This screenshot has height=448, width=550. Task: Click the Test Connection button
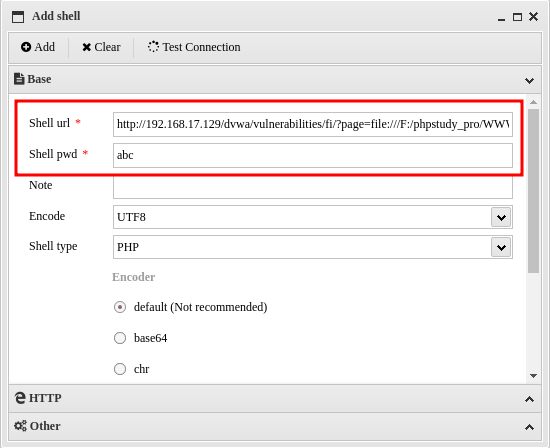pyautogui.click(x=194, y=47)
